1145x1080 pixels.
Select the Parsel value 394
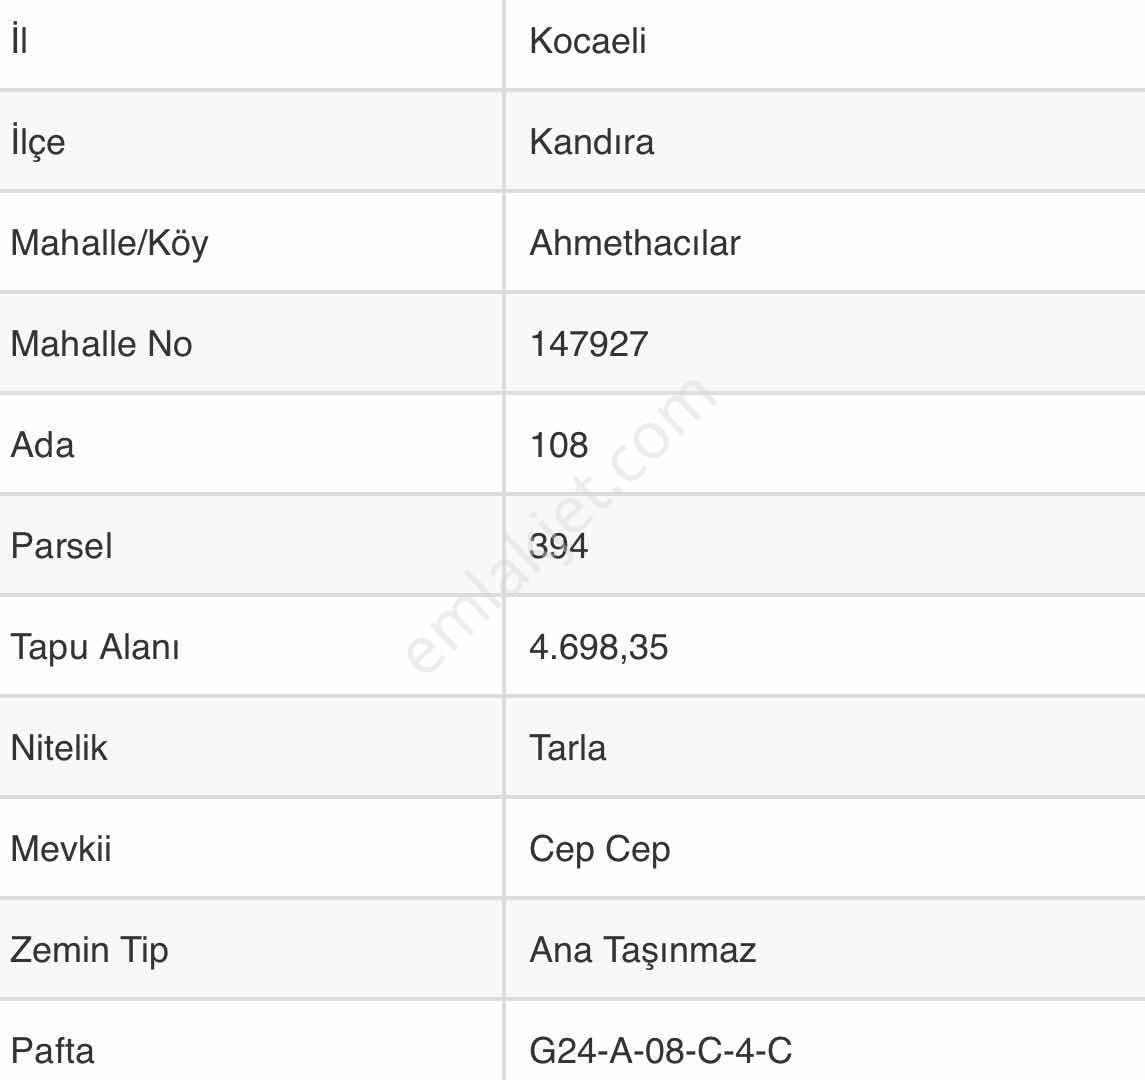[559, 546]
